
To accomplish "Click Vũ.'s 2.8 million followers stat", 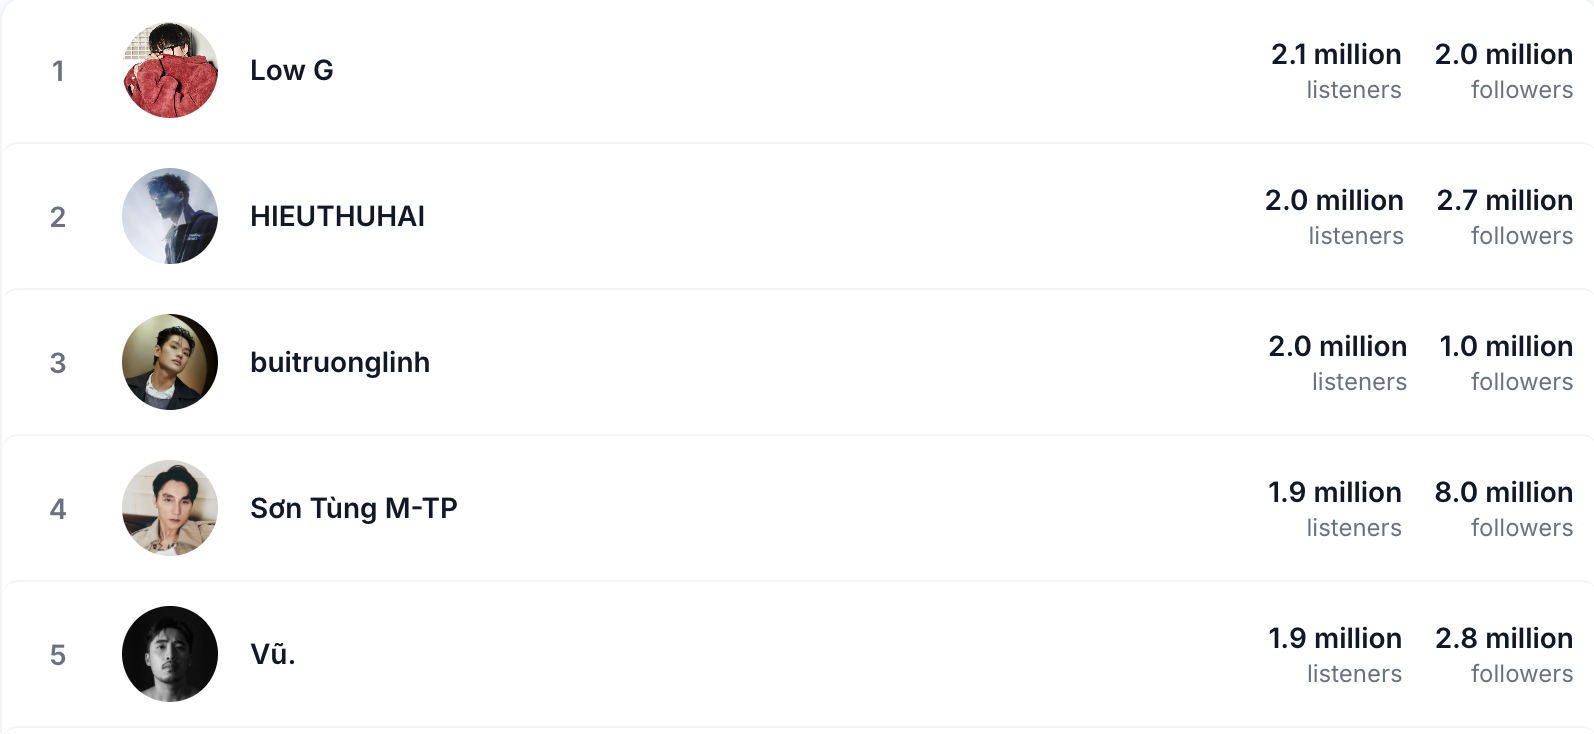I will click(x=1504, y=639).
